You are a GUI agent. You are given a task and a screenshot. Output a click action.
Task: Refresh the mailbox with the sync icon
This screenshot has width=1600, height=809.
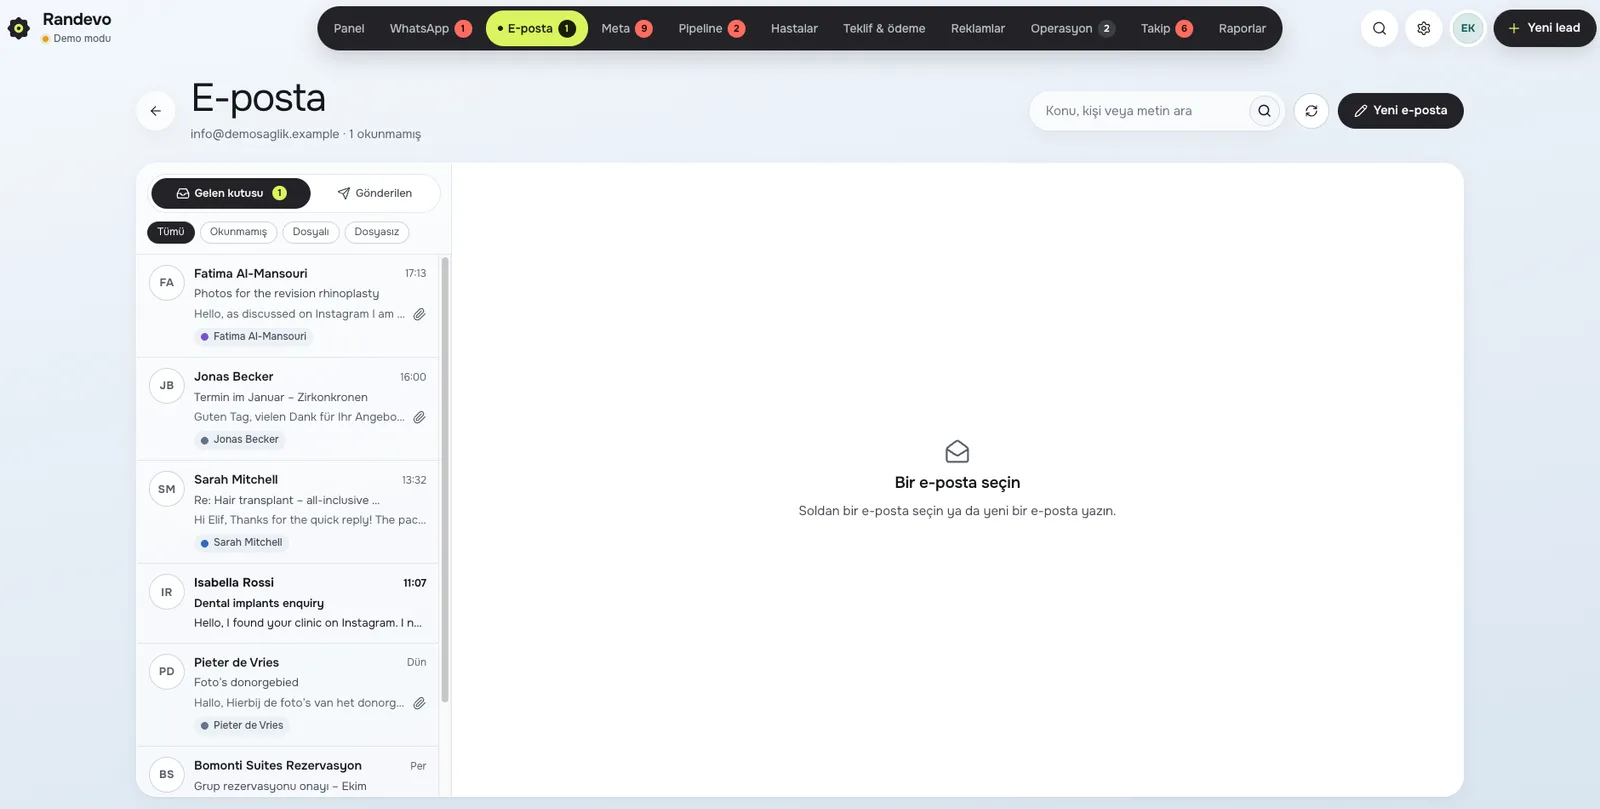(1311, 111)
